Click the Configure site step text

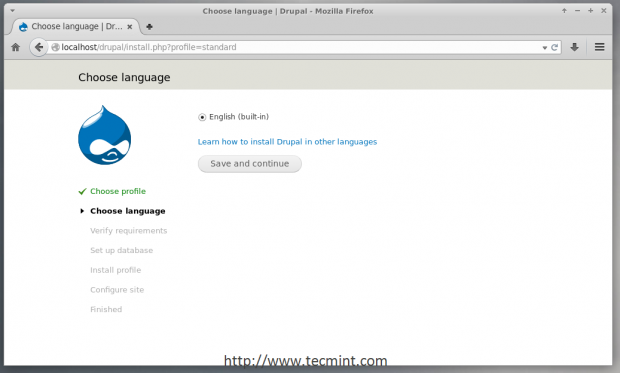(117, 290)
